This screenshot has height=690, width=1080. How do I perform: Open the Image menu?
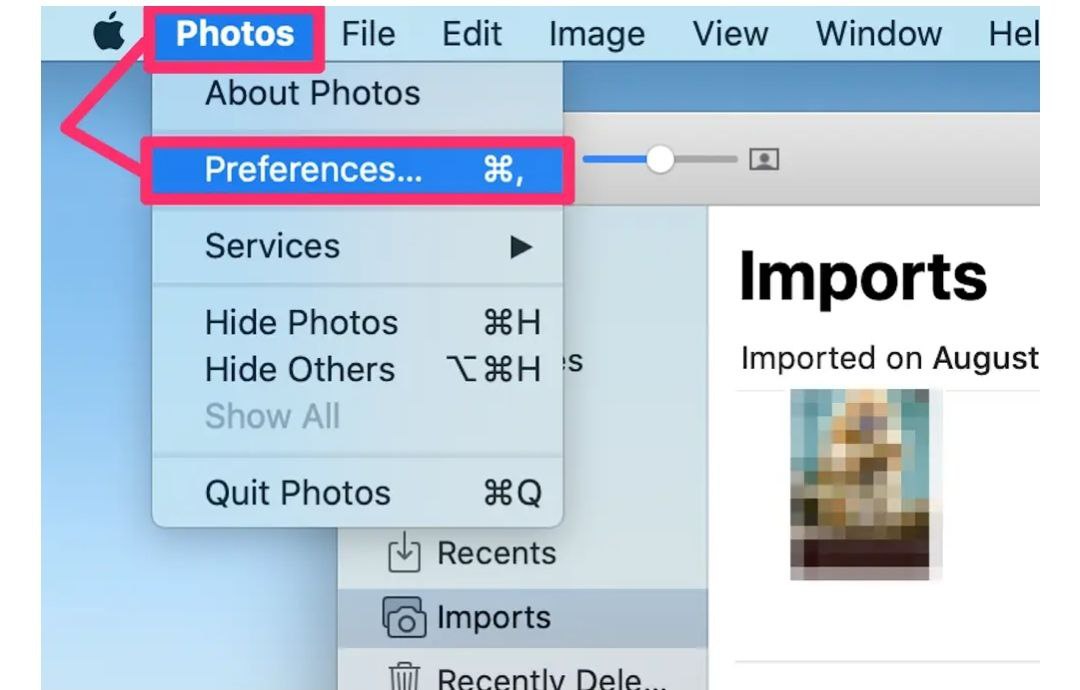[597, 34]
